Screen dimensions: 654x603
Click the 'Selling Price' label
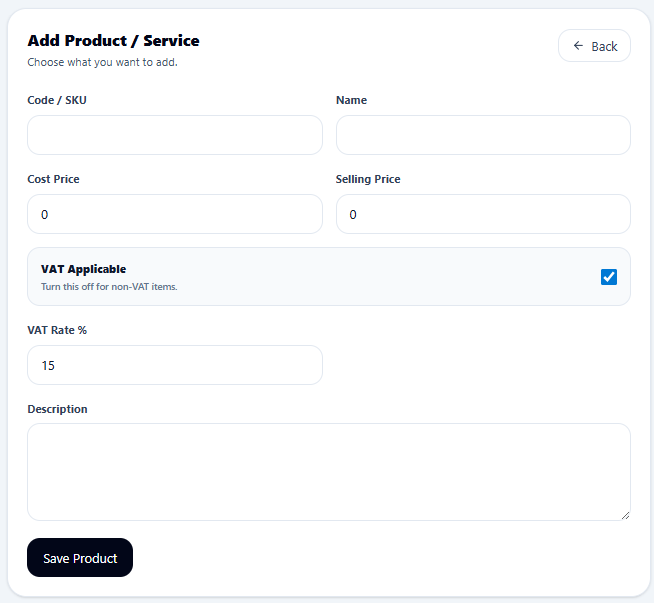pyautogui.click(x=368, y=179)
